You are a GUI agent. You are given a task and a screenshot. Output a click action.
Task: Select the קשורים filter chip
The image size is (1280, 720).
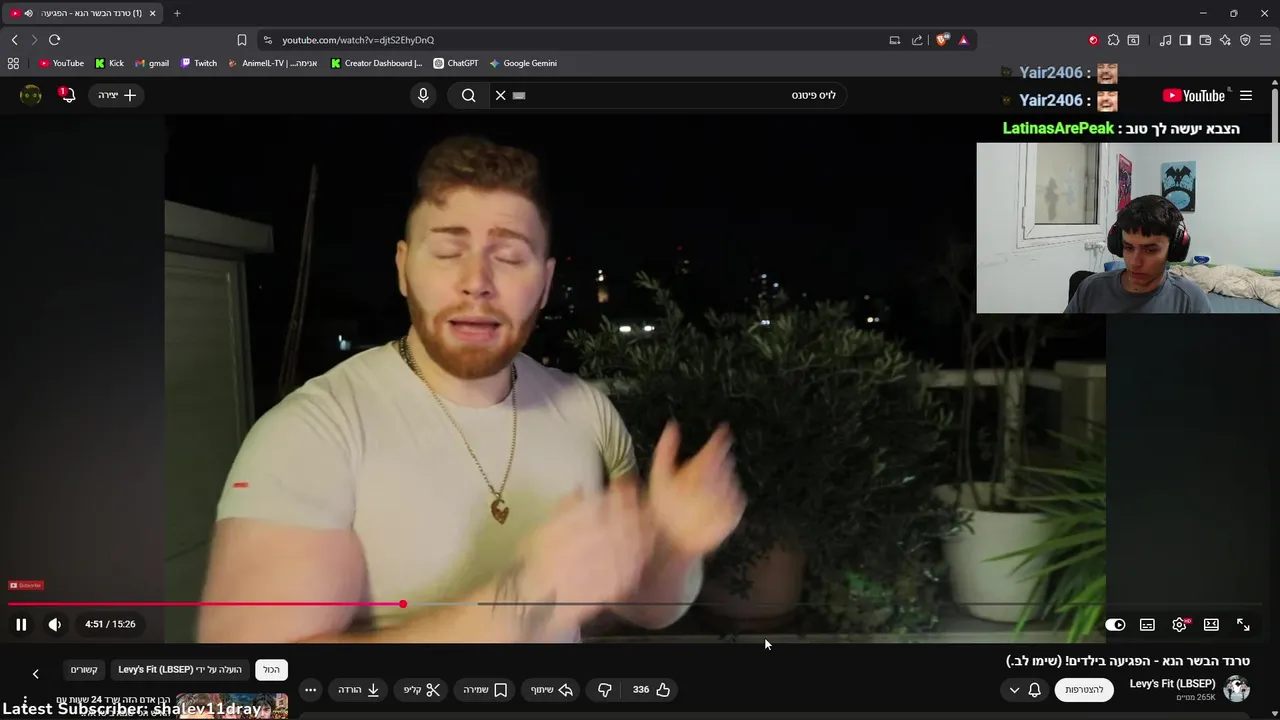(84, 670)
